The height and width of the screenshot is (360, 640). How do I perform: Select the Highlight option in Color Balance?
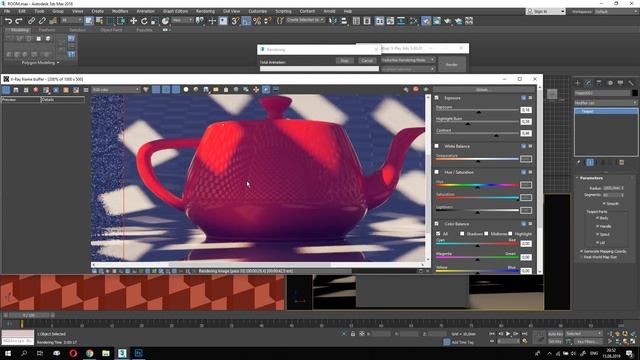tap(510, 234)
